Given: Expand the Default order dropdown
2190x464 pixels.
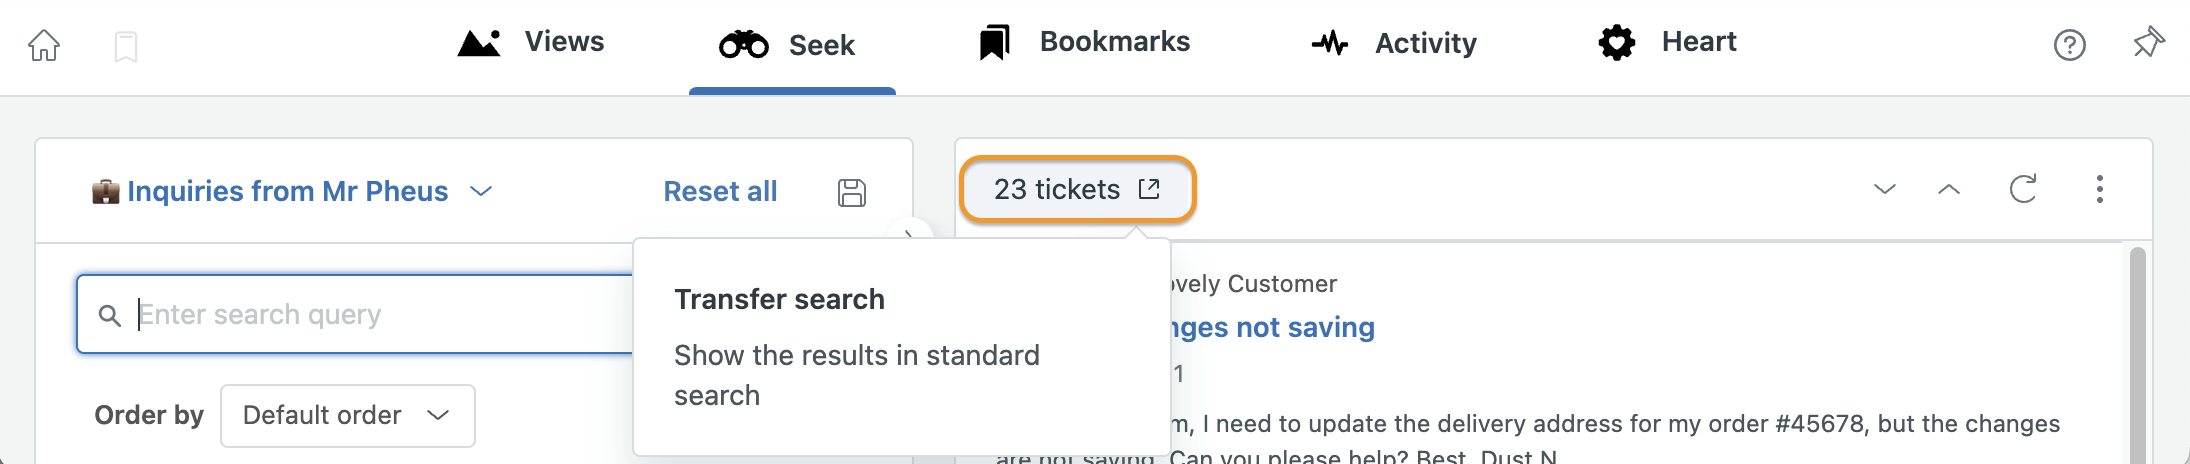Looking at the screenshot, I should tap(347, 416).
